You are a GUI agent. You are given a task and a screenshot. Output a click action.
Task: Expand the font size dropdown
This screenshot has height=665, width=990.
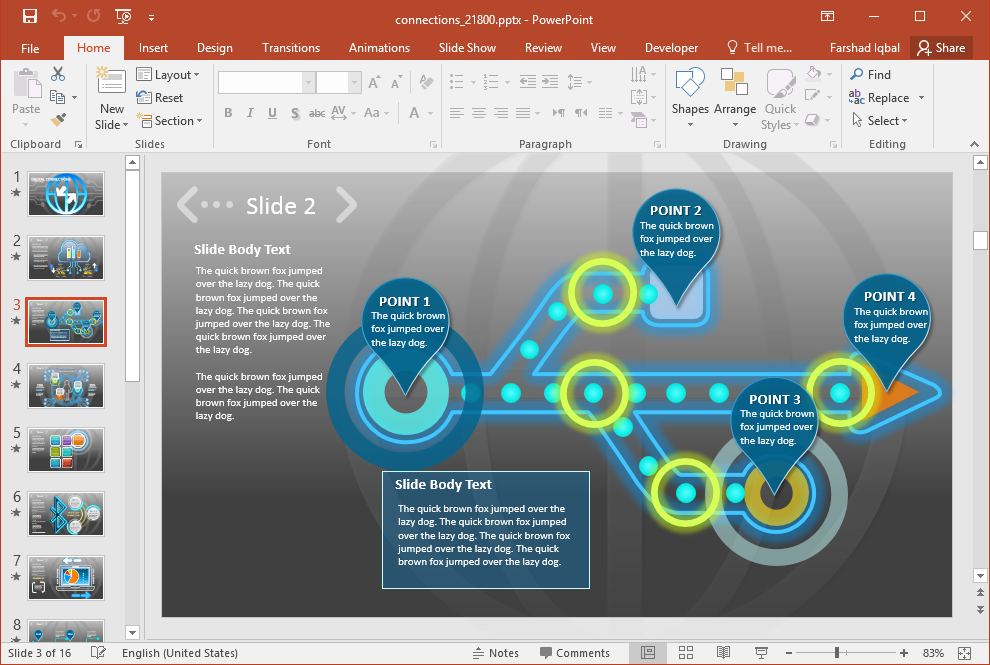click(x=354, y=81)
